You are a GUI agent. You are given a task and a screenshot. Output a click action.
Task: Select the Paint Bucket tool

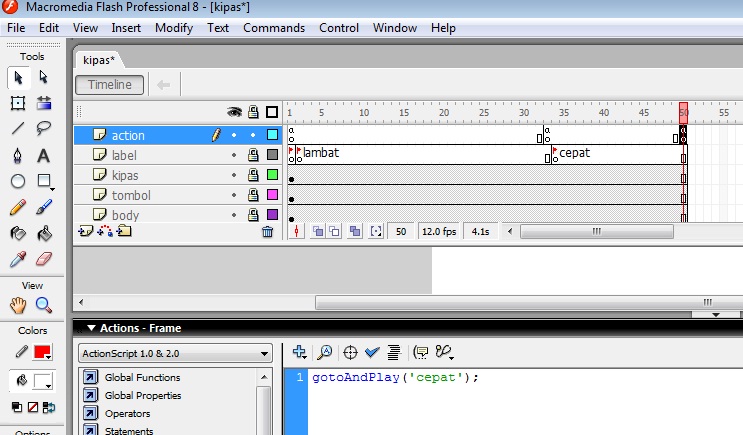[x=44, y=233]
